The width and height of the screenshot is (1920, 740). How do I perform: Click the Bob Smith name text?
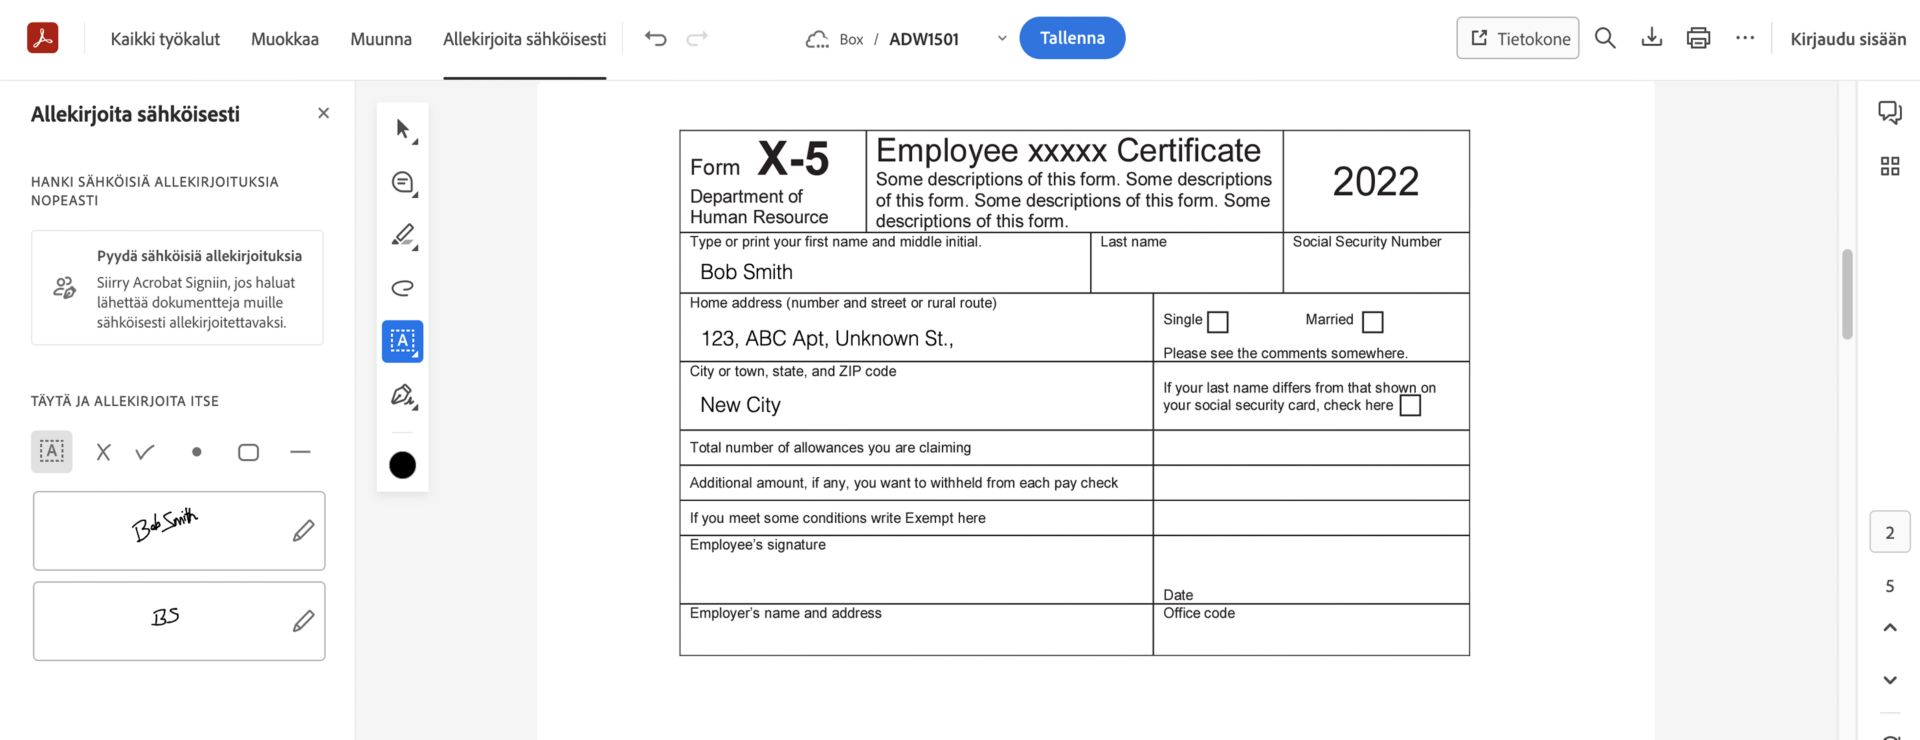746,272
